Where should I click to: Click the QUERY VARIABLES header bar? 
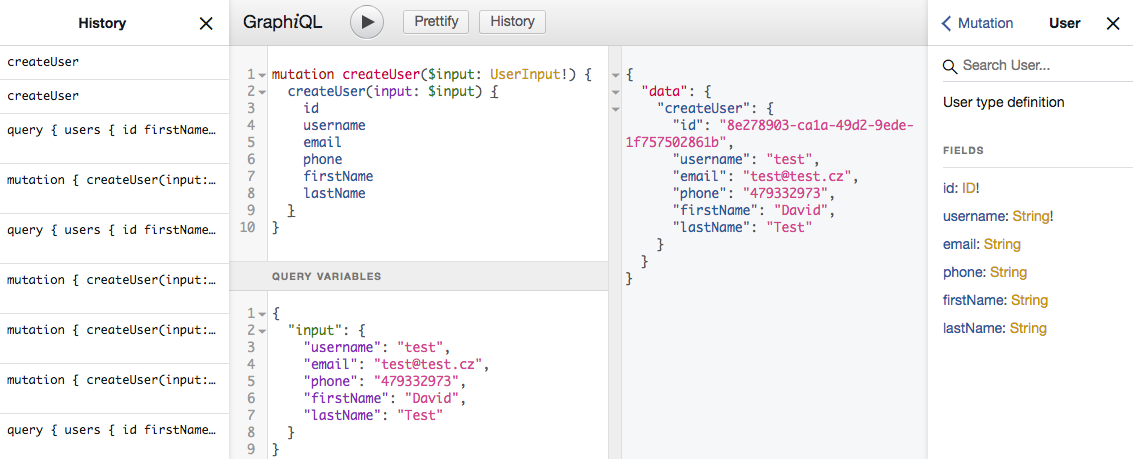pos(419,276)
